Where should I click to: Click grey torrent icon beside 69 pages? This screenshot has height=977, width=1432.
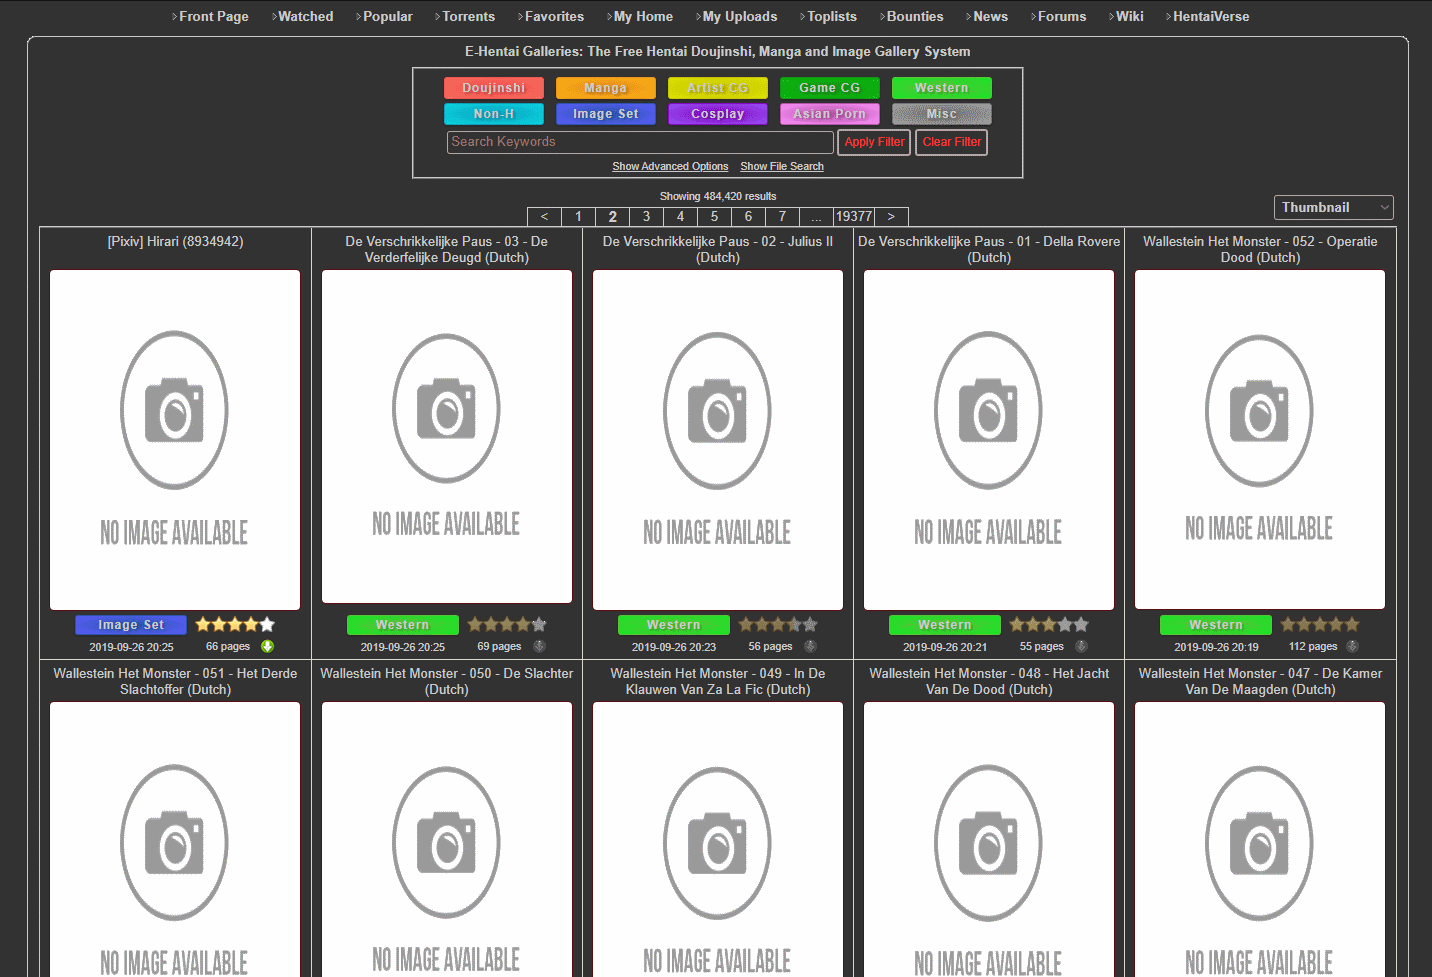point(539,646)
